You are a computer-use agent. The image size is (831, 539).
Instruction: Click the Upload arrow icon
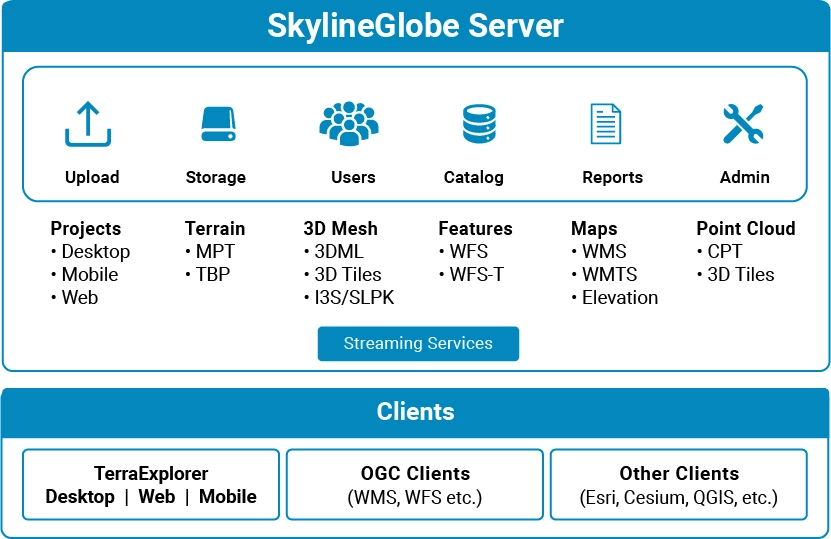(x=88, y=124)
